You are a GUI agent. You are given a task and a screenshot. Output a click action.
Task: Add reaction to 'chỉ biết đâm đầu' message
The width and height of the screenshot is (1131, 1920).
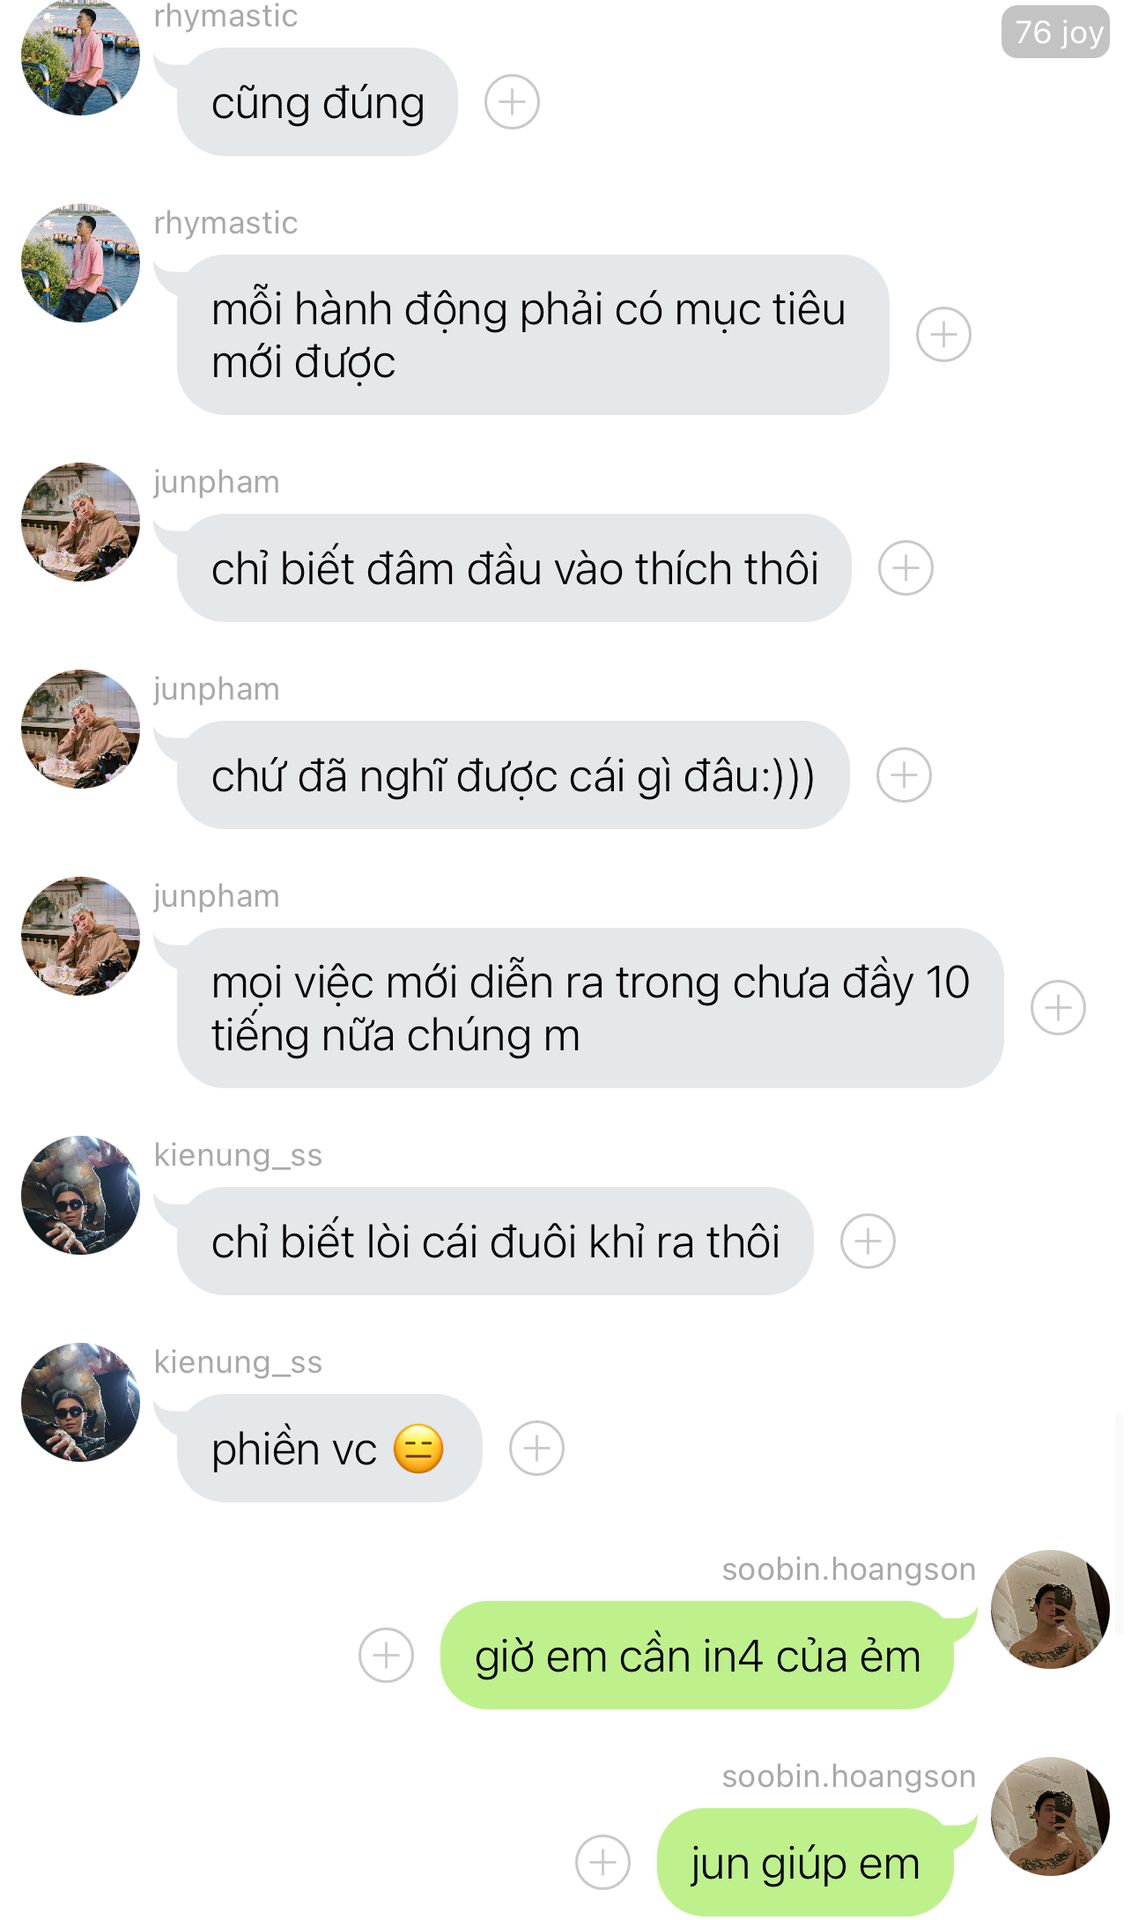(x=906, y=568)
